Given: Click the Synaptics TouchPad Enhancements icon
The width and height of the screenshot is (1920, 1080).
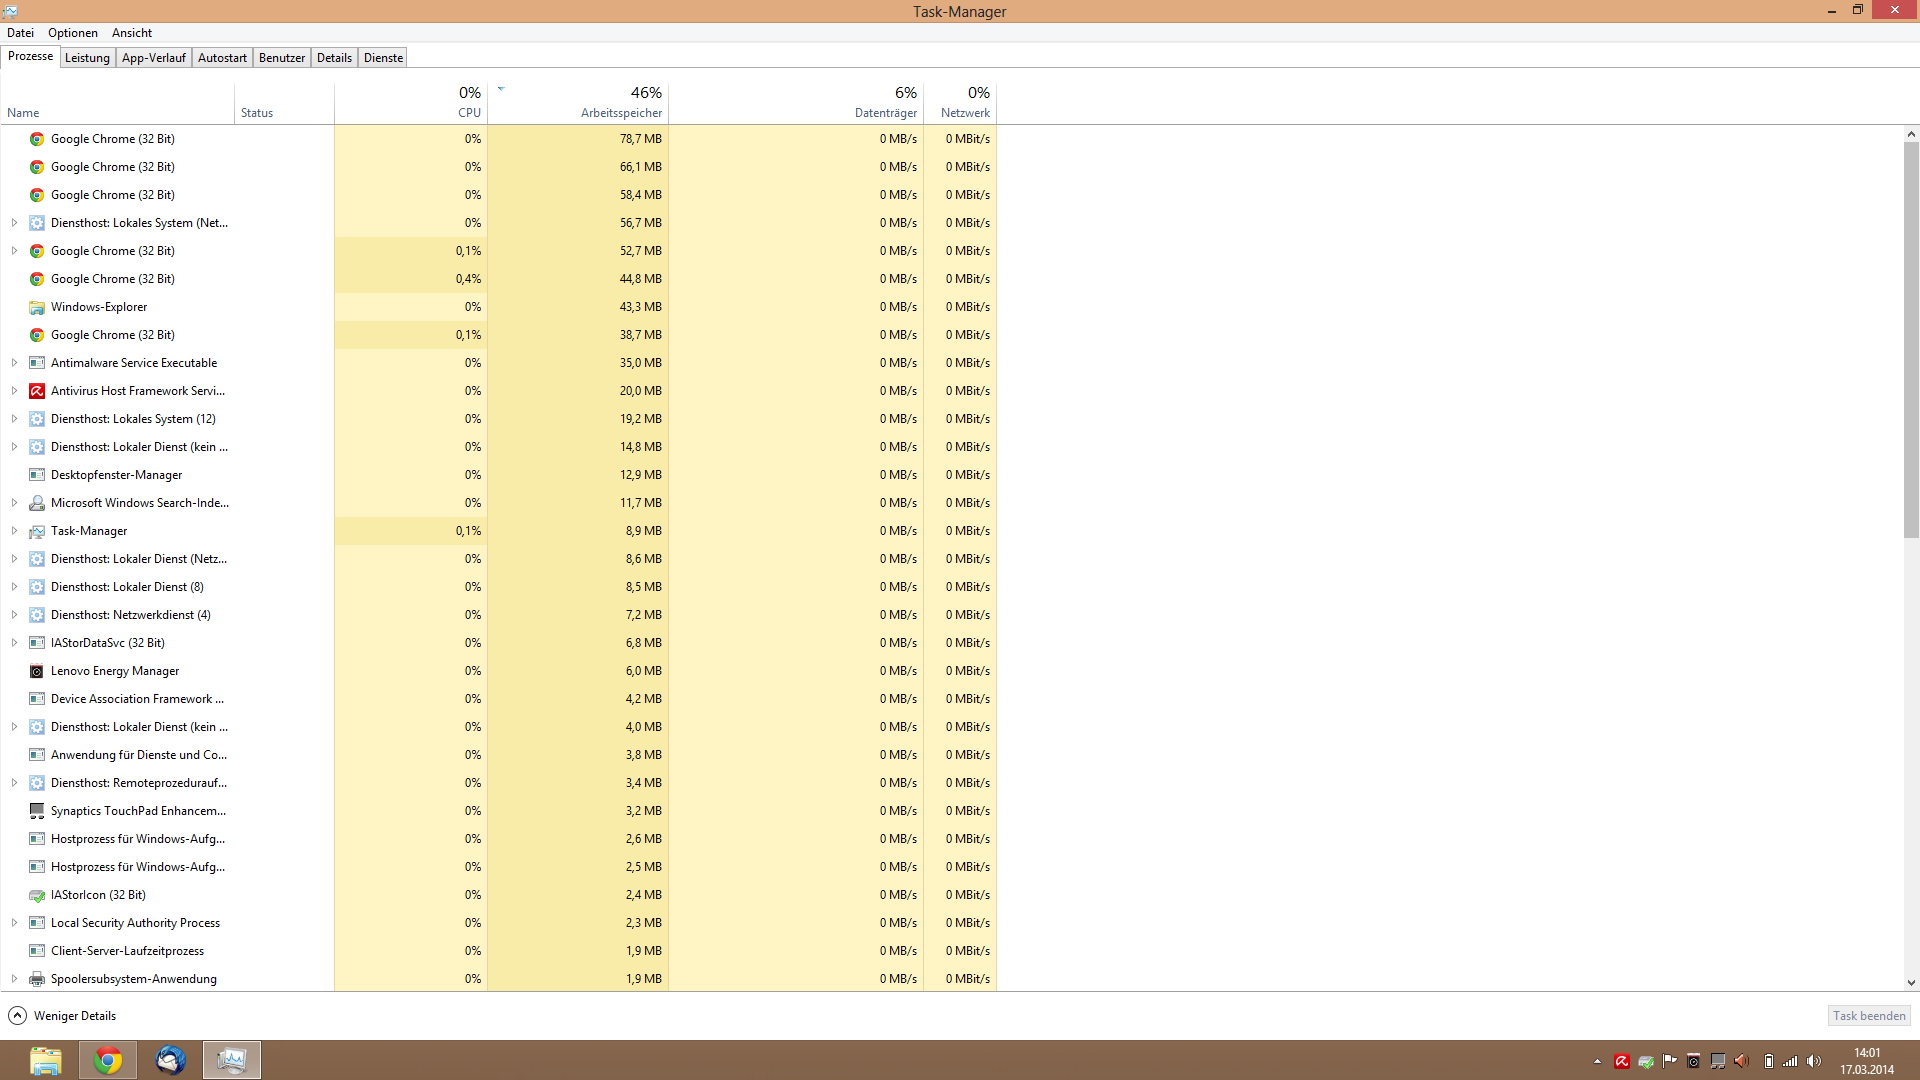Looking at the screenshot, I should coord(37,811).
